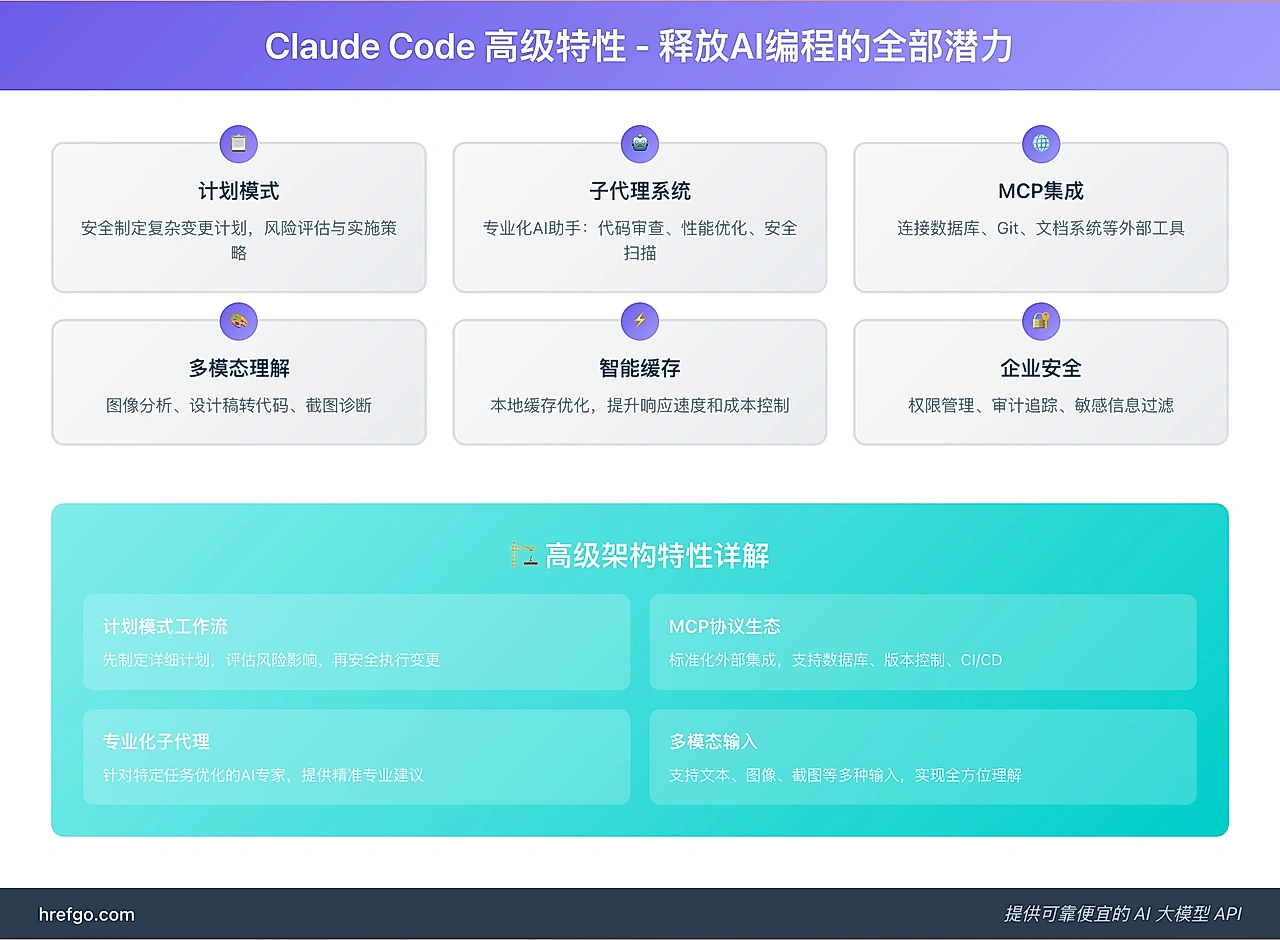
Task: Click the palette icon above 多模态理解
Action: coord(239,321)
